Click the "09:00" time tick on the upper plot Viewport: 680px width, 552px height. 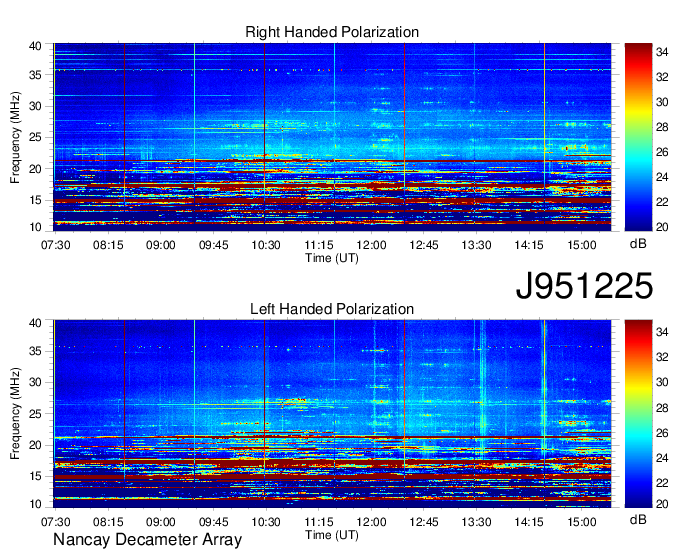(160, 245)
